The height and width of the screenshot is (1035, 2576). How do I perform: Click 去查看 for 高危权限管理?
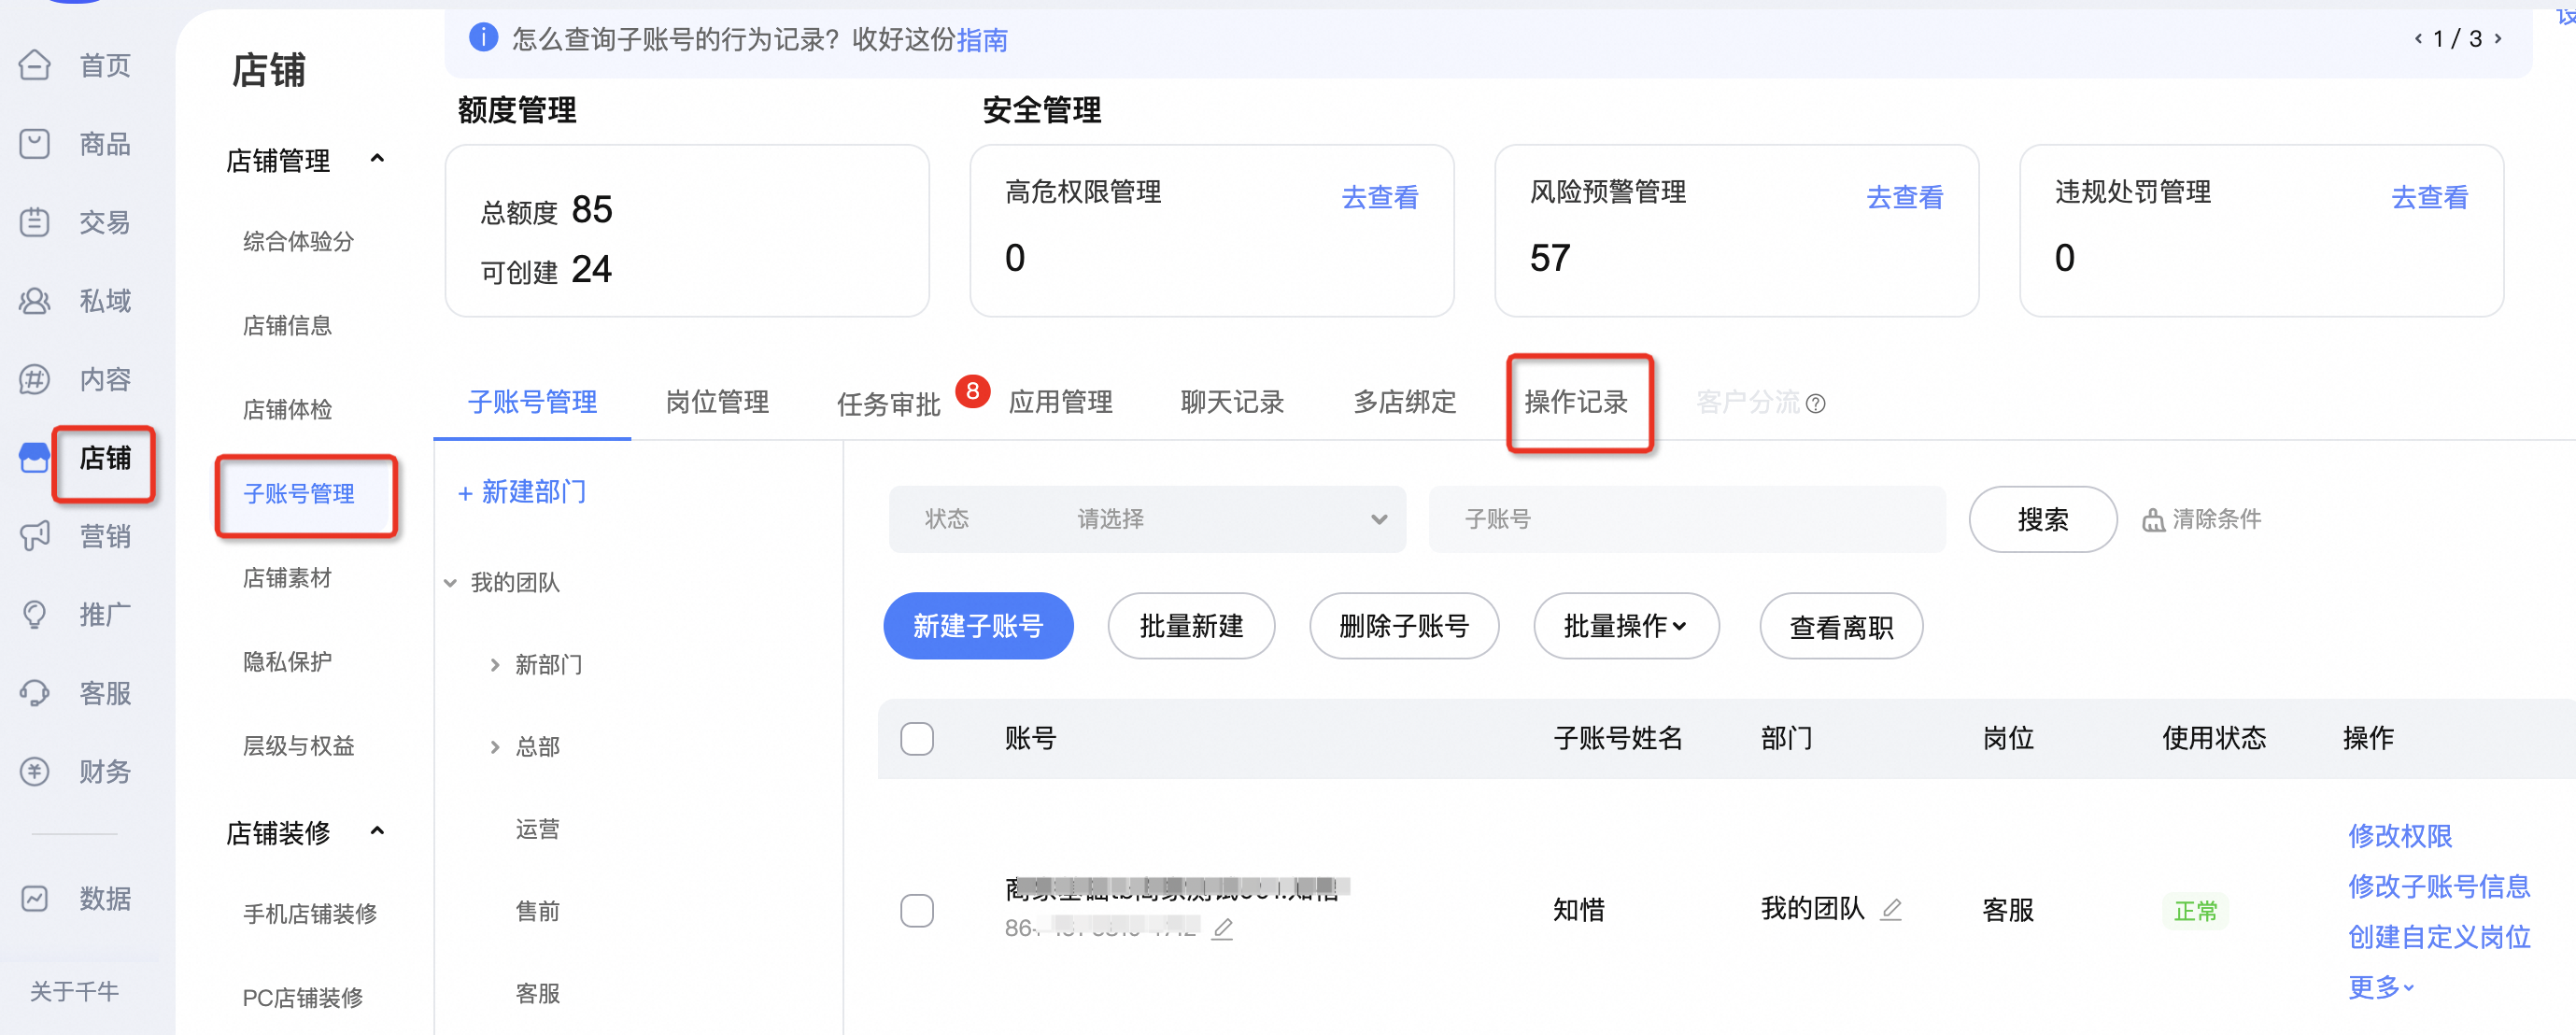coord(1379,197)
